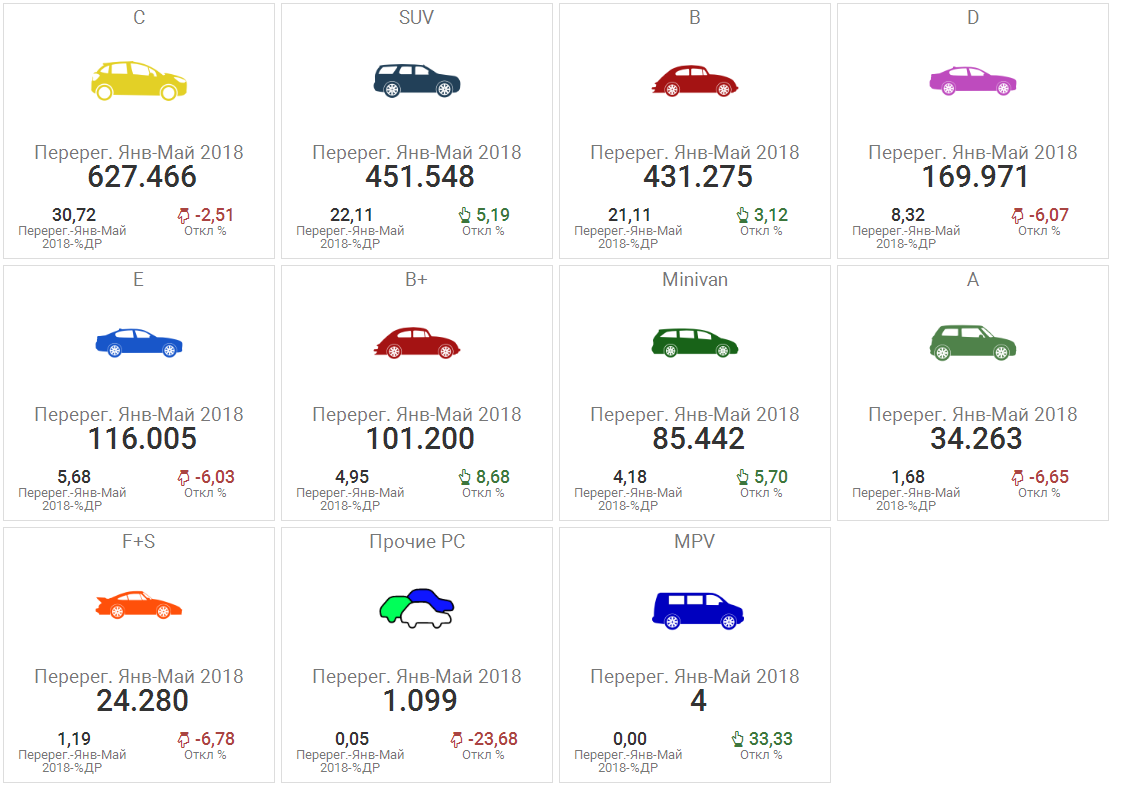The height and width of the screenshot is (793, 1122).
Task: Click the blue E segment sedan icon
Action: coord(139,343)
